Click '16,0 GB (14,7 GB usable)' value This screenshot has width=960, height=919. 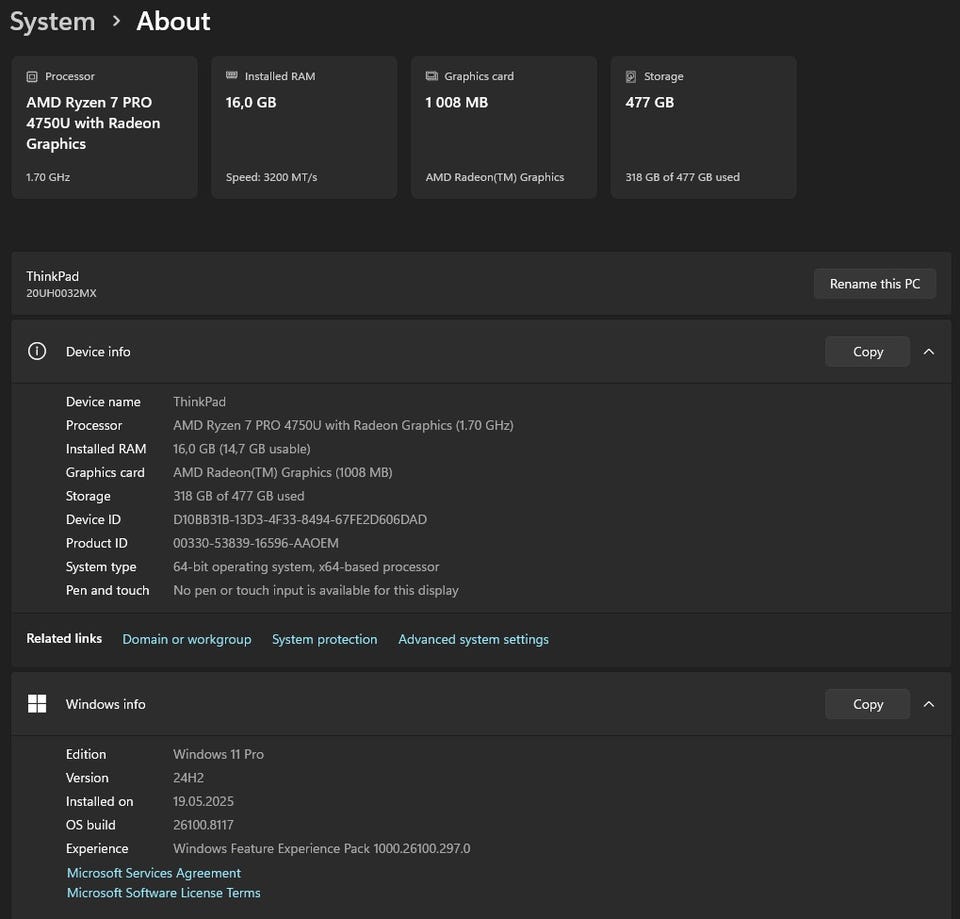[x=242, y=449]
